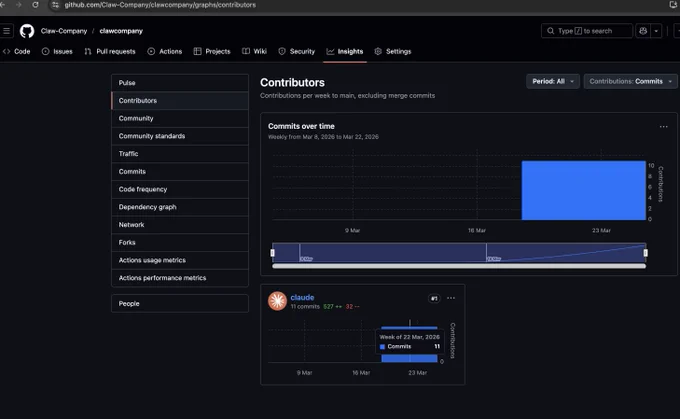Open the Issues tab
The image size is (680, 419).
point(57,51)
